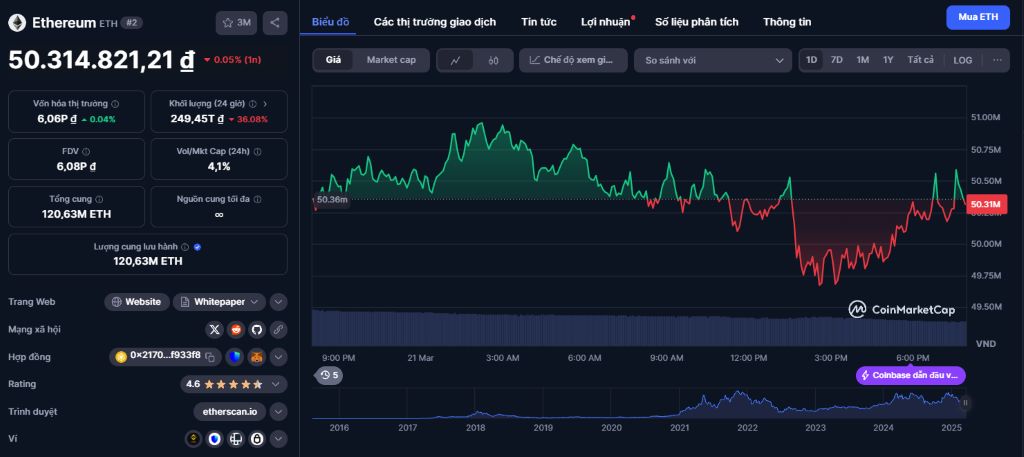Expand more links in Trang Web row

278,302
